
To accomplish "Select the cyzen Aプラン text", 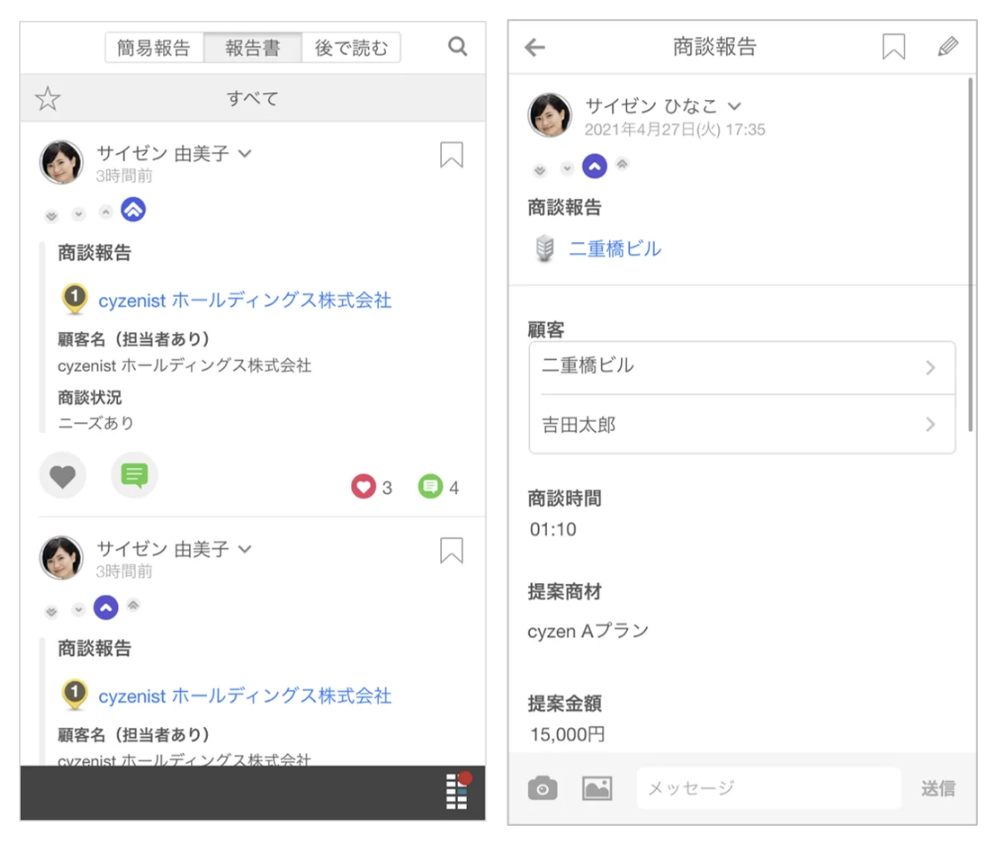I will coord(588,632).
